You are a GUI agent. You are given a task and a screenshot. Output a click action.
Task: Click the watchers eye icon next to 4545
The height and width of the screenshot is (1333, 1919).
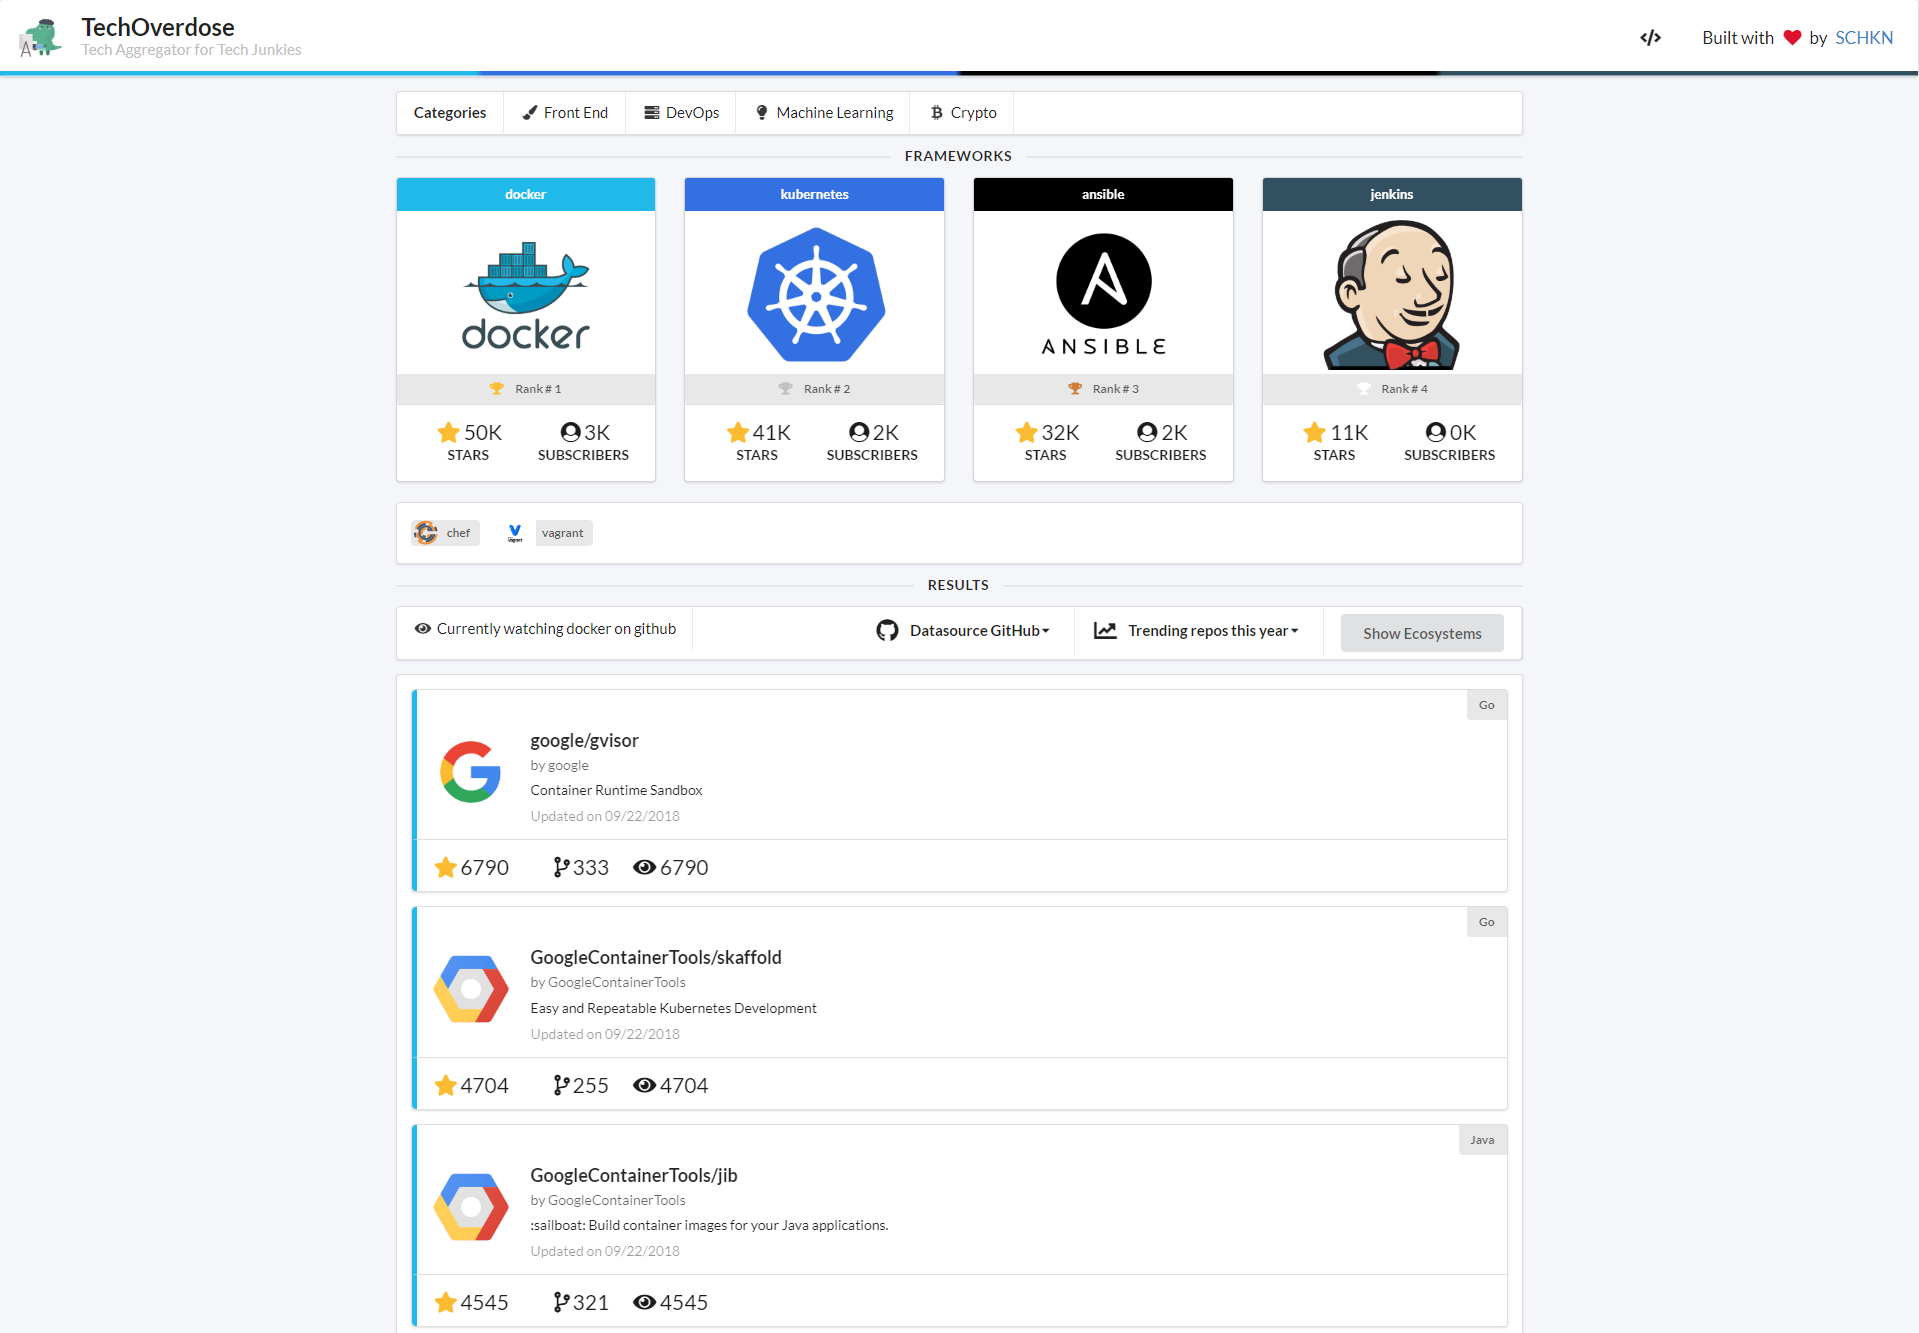point(645,1302)
